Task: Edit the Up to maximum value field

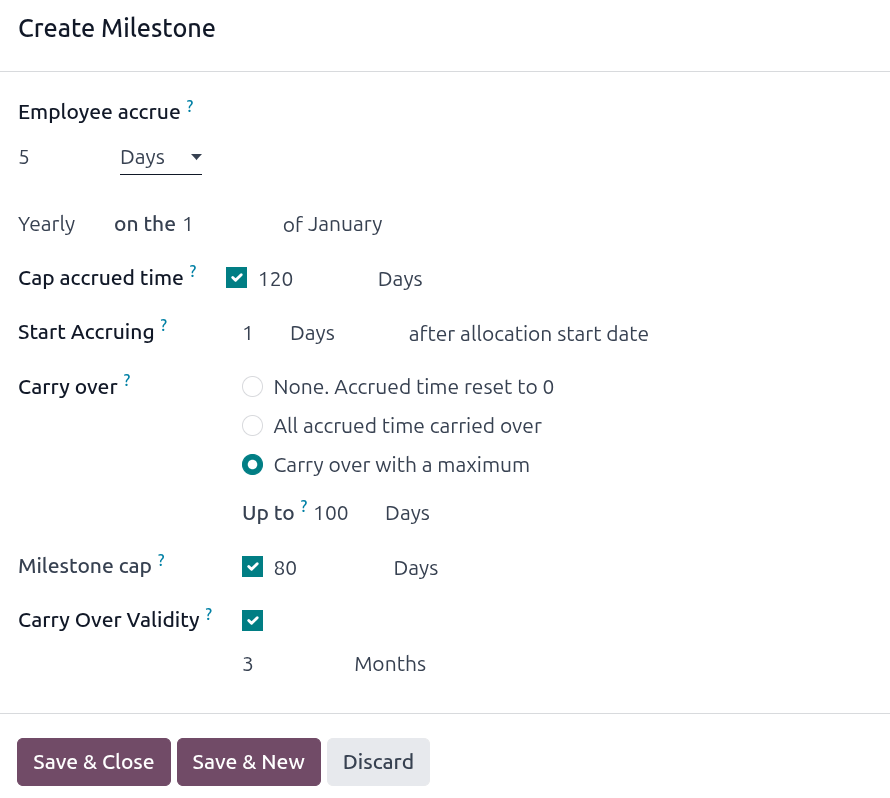Action: 335,512
